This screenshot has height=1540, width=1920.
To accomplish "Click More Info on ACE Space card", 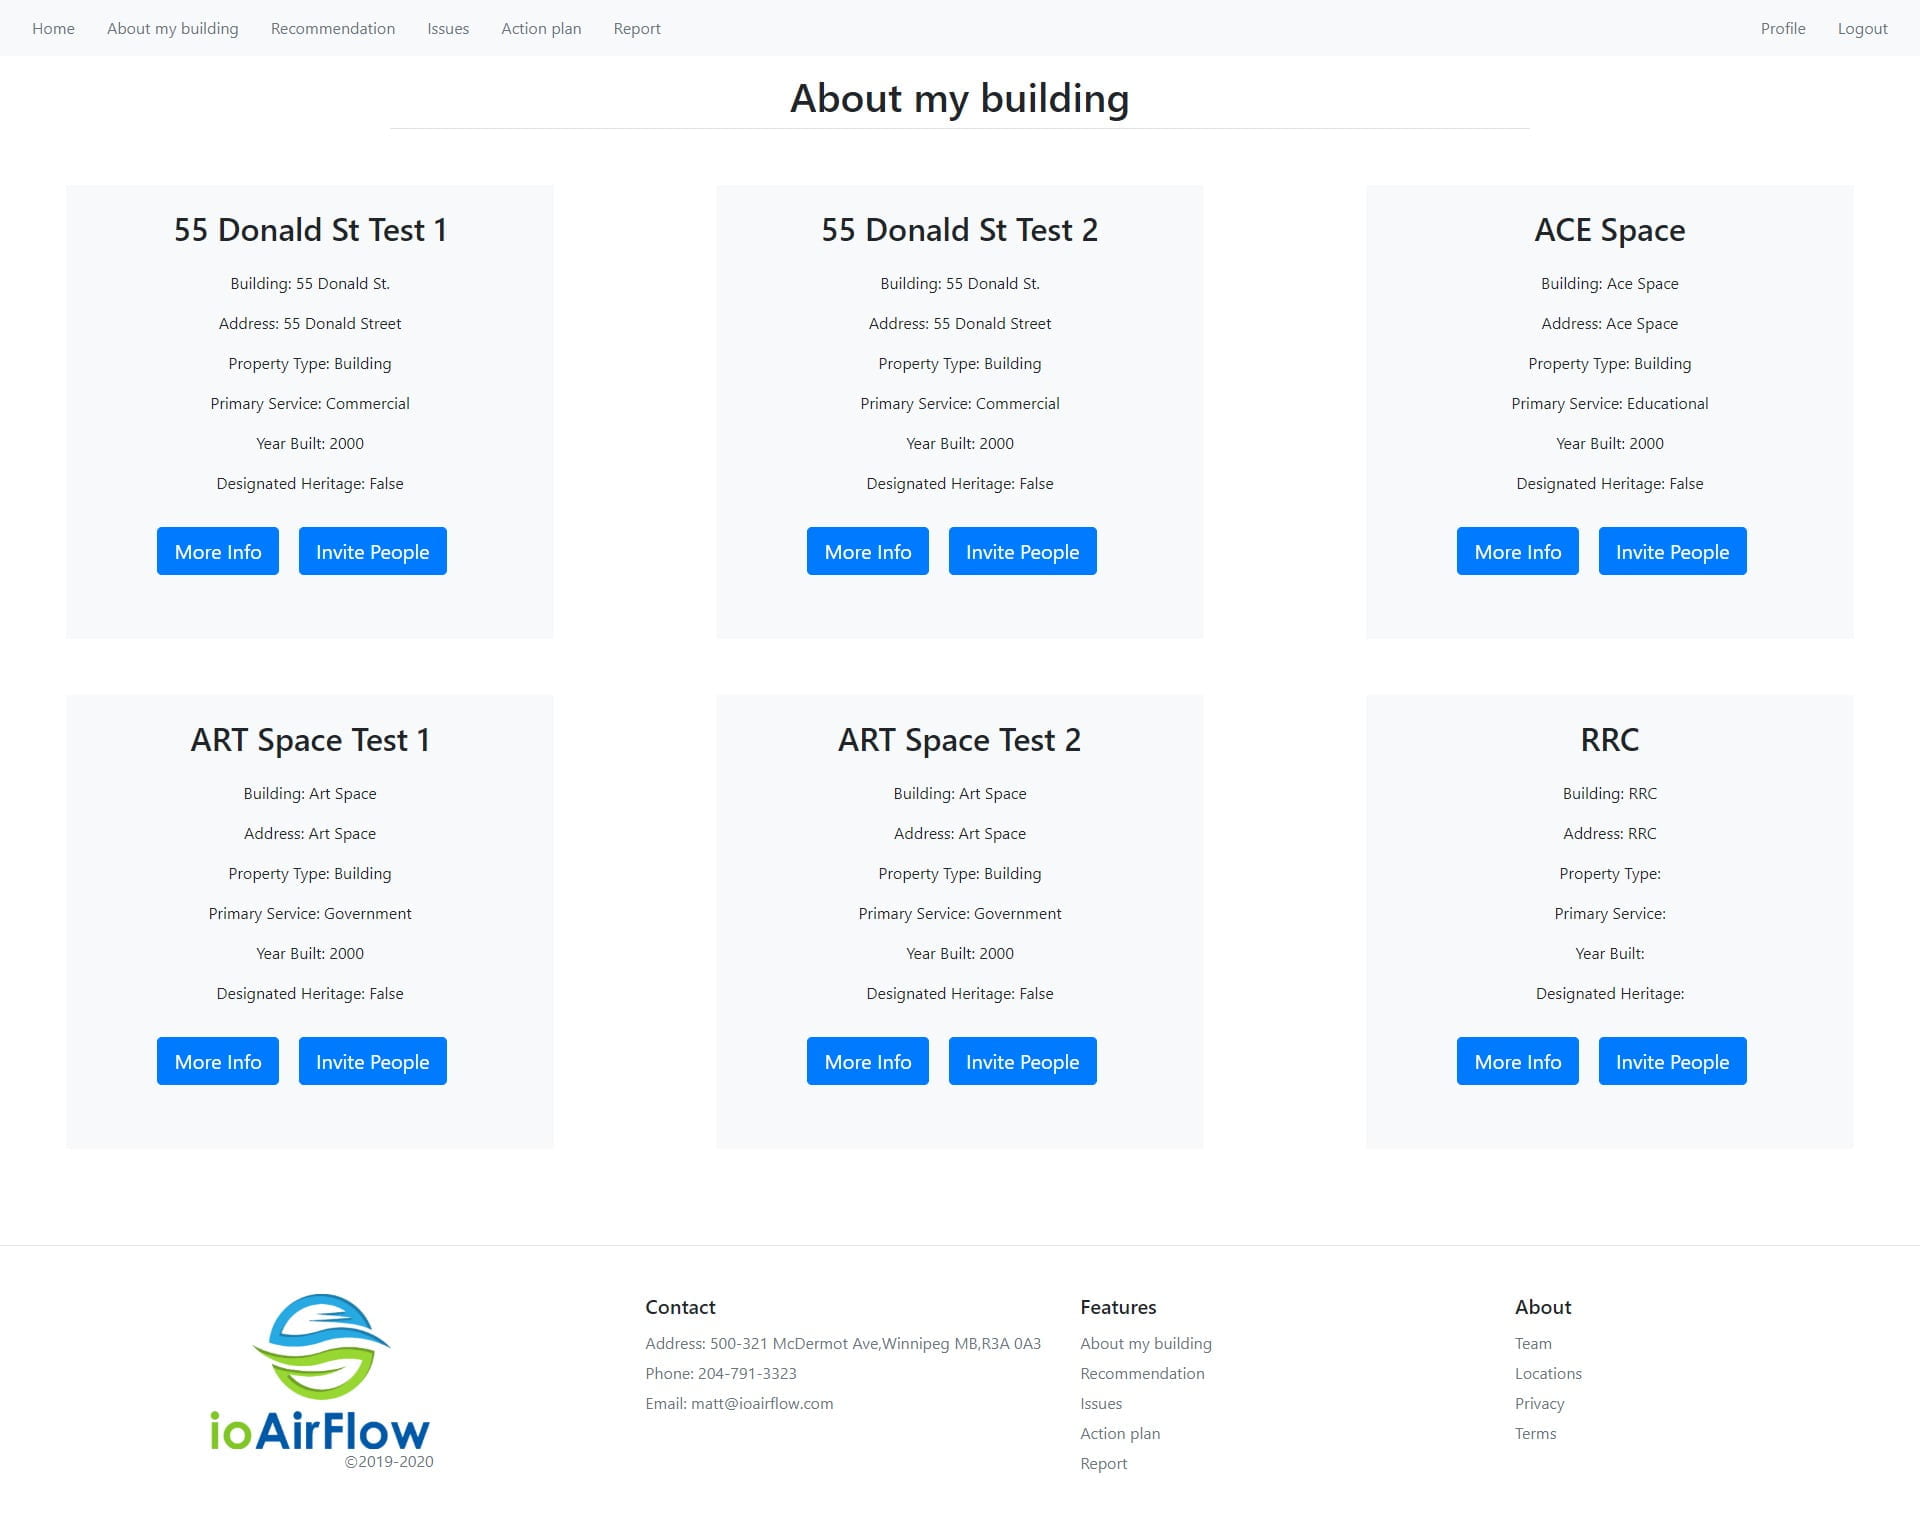I will [1516, 551].
